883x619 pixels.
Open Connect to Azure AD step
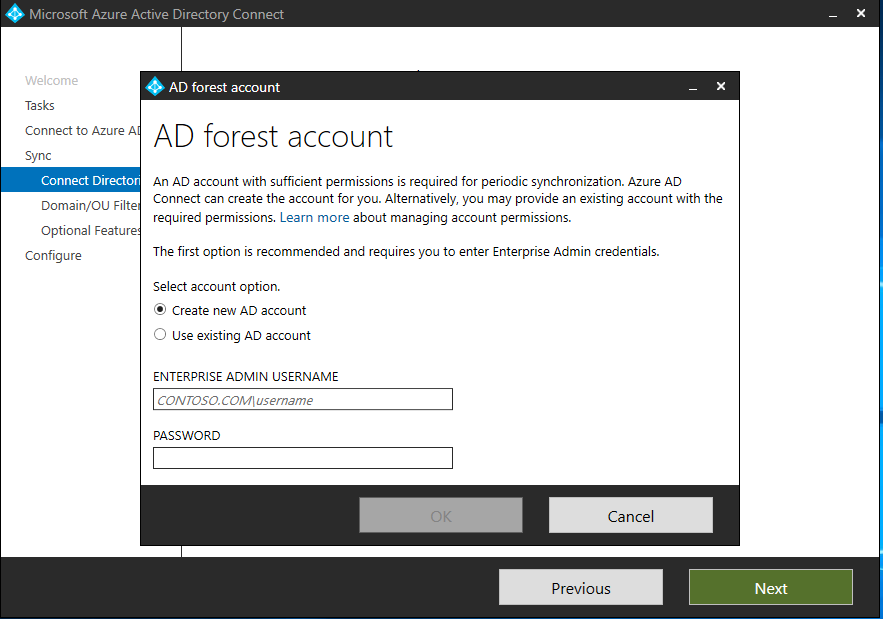coord(82,131)
